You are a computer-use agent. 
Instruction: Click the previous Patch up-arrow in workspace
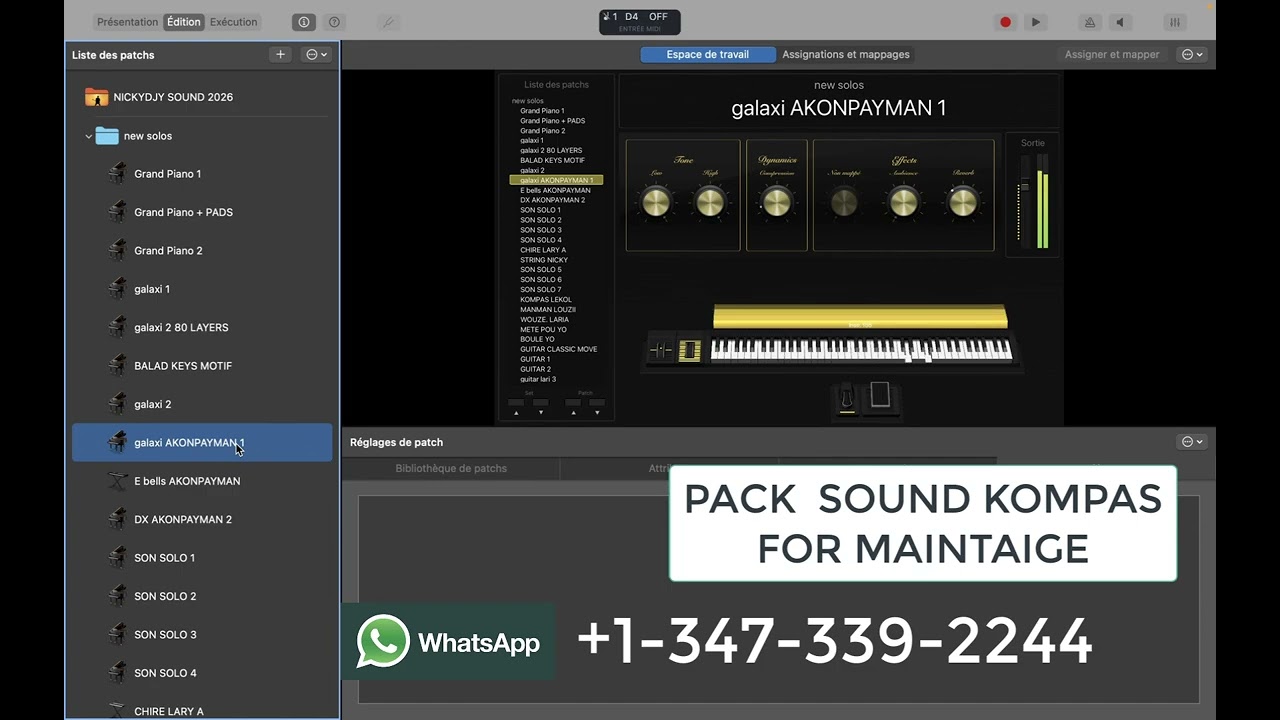click(x=573, y=411)
